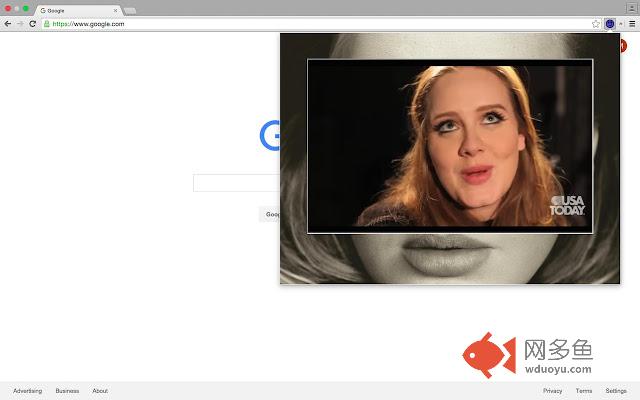This screenshot has height=400, width=640.
Task: Reload the Google page
Action: (33, 24)
